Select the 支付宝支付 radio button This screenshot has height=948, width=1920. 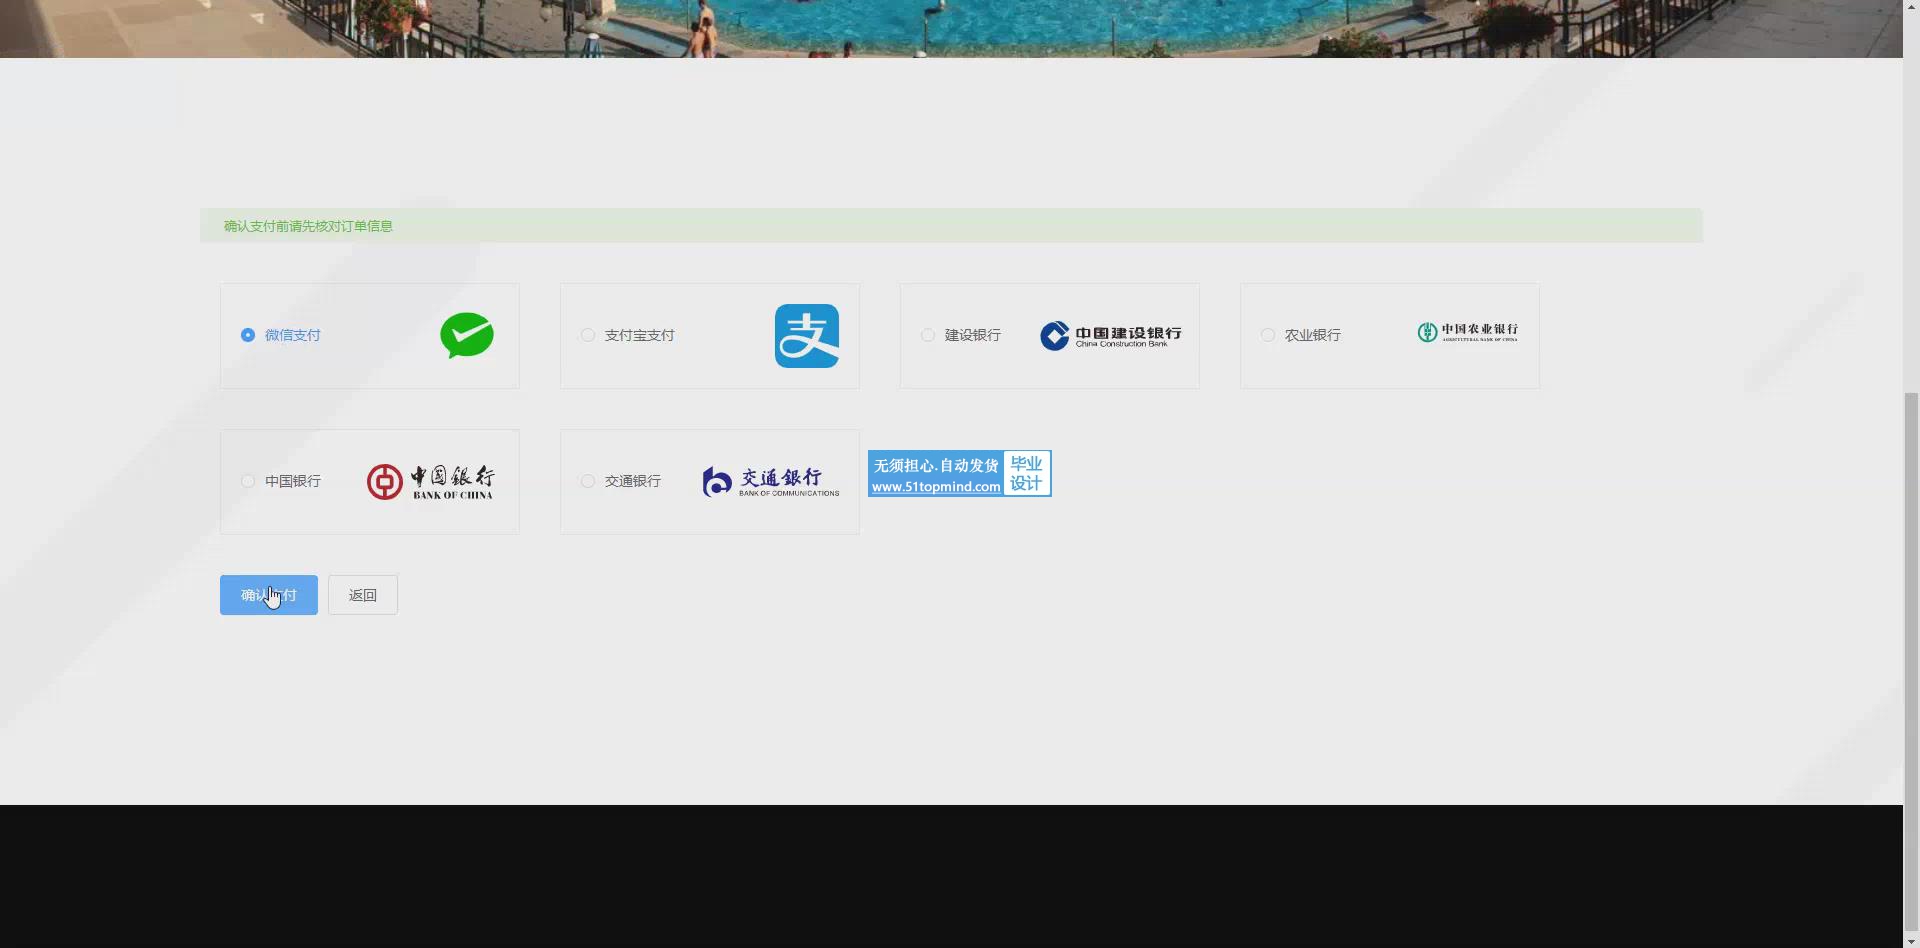tap(588, 335)
